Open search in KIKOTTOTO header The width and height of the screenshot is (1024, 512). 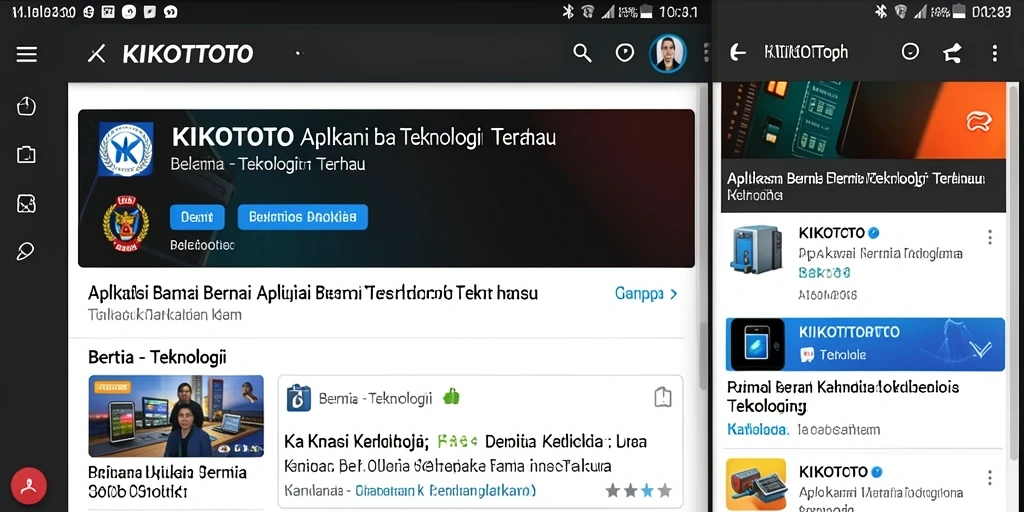(x=582, y=53)
